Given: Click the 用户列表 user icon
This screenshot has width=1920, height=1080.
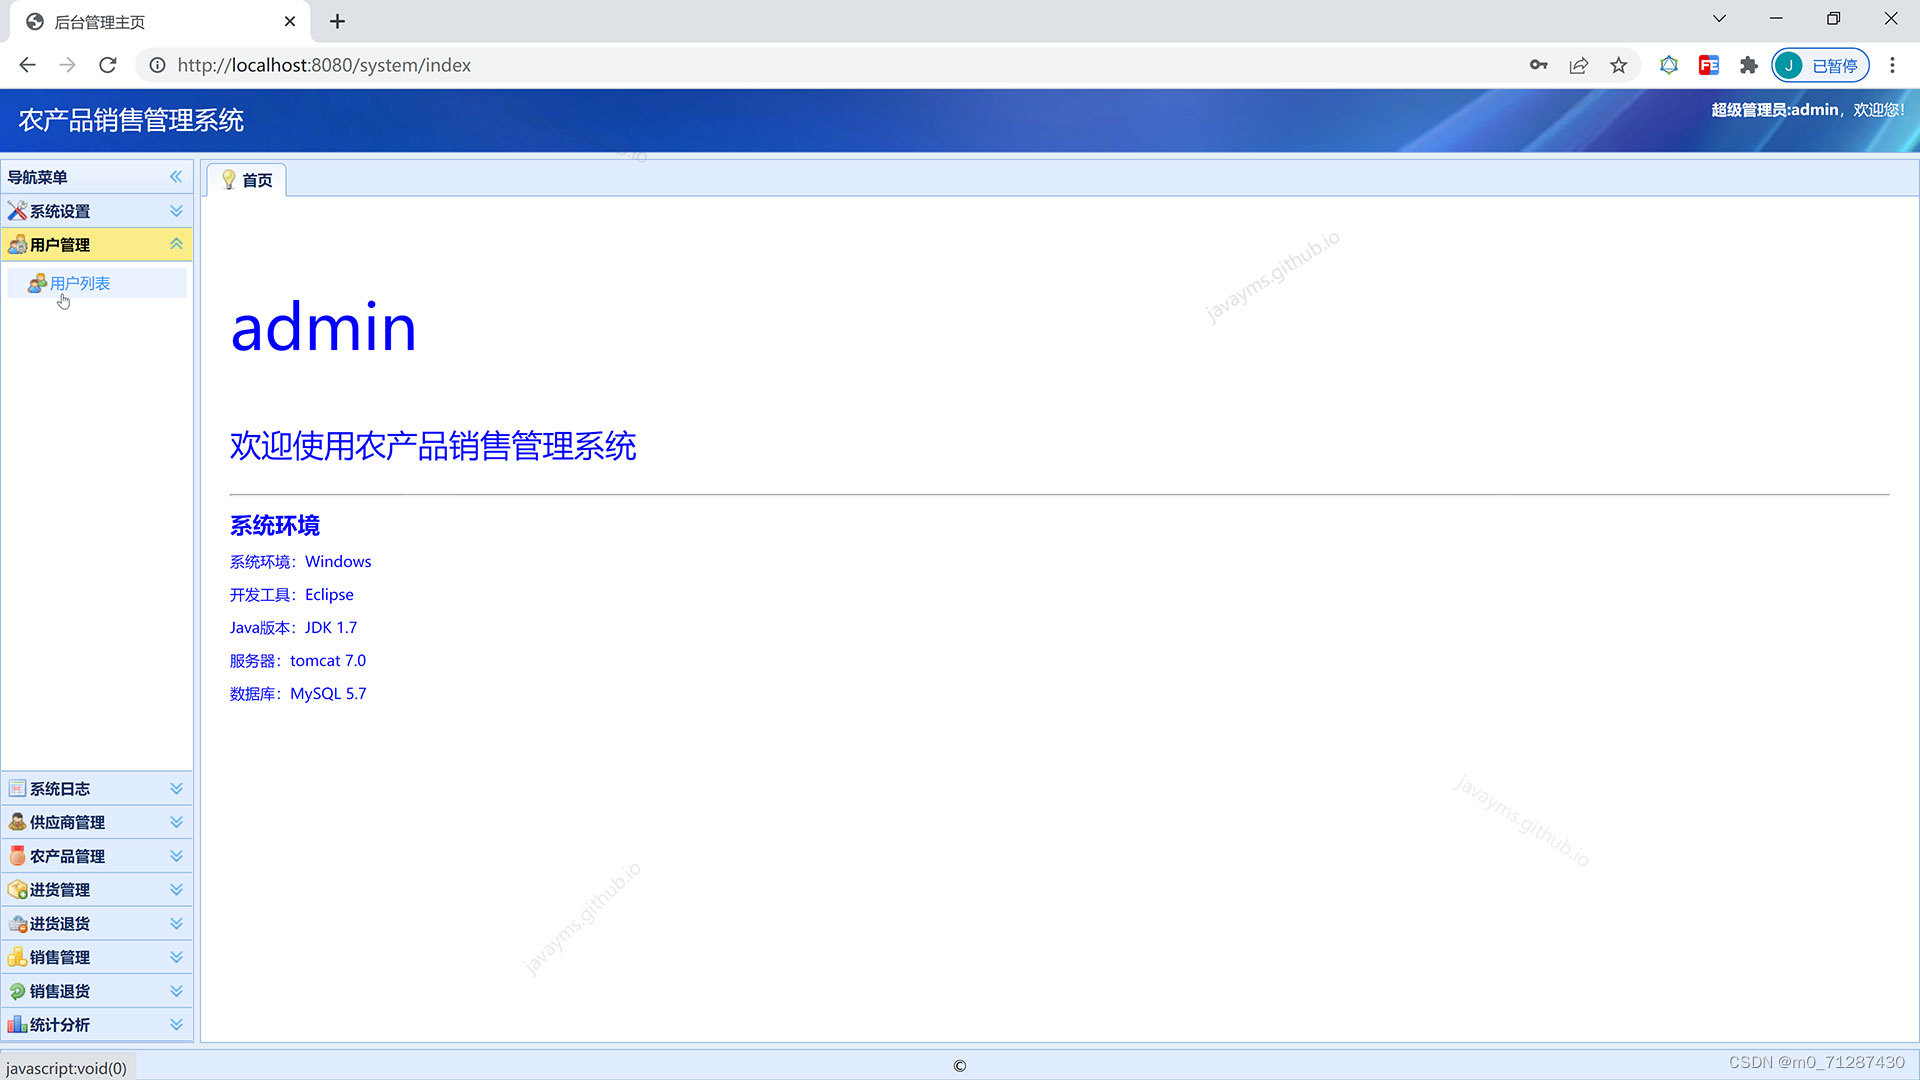Looking at the screenshot, I should pos(37,283).
